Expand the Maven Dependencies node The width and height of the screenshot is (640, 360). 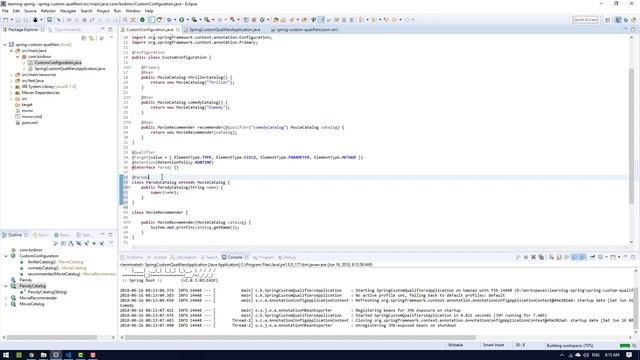pos(11,93)
